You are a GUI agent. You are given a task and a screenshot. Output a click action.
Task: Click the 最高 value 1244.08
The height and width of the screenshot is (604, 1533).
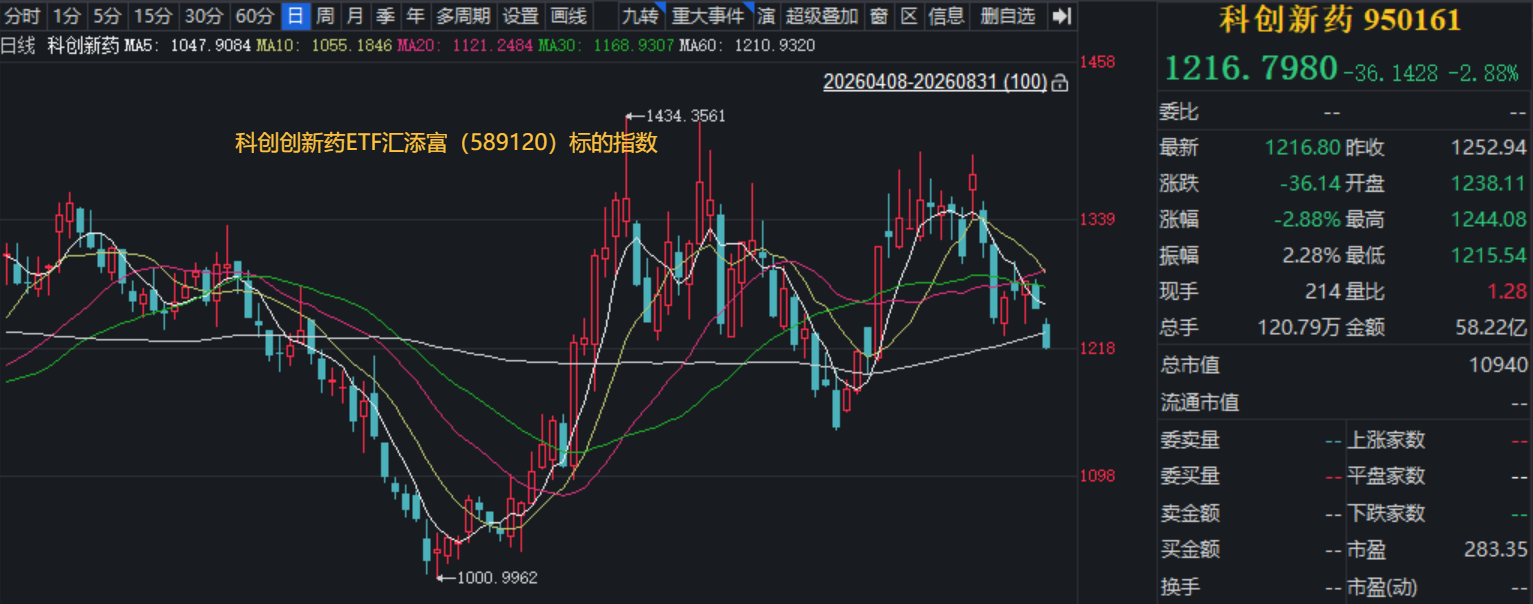(1489, 219)
